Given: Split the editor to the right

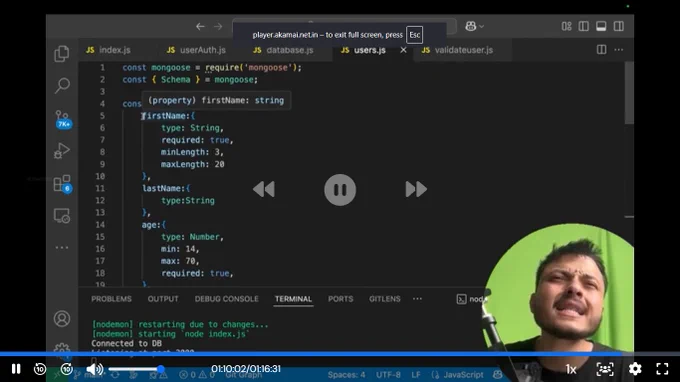Looking at the screenshot, I should (602, 50).
